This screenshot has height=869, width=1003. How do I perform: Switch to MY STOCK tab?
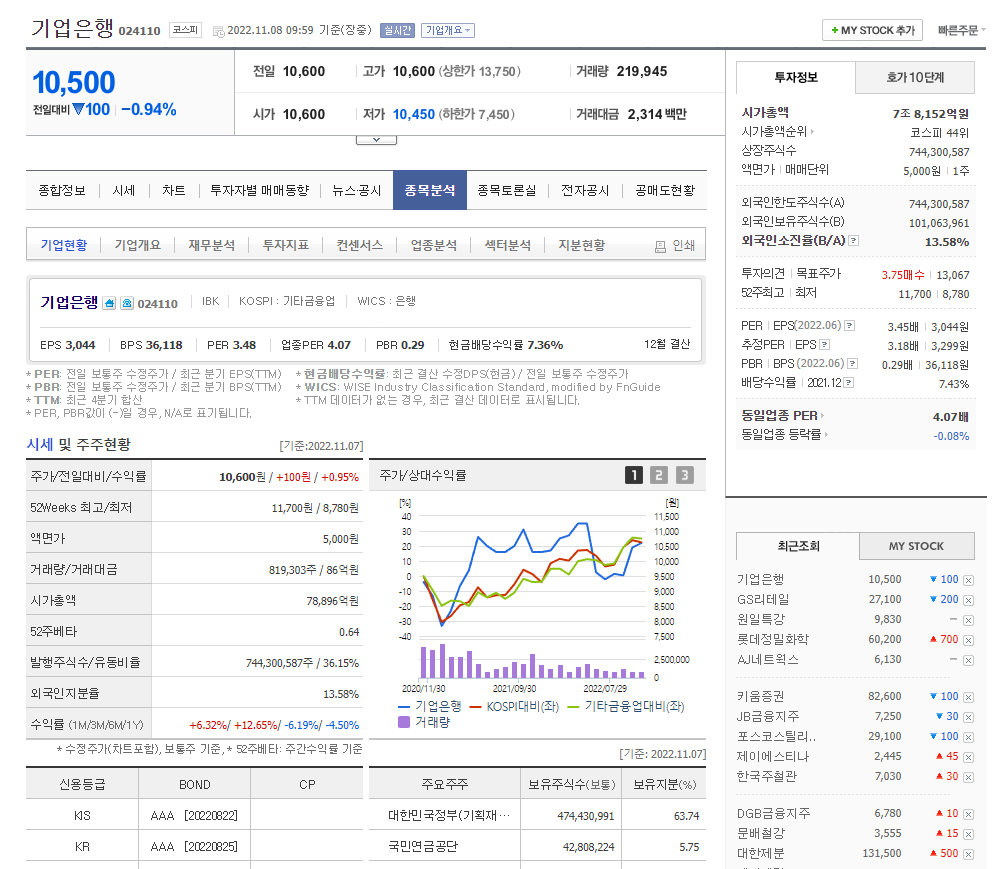pyautogui.click(x=916, y=546)
